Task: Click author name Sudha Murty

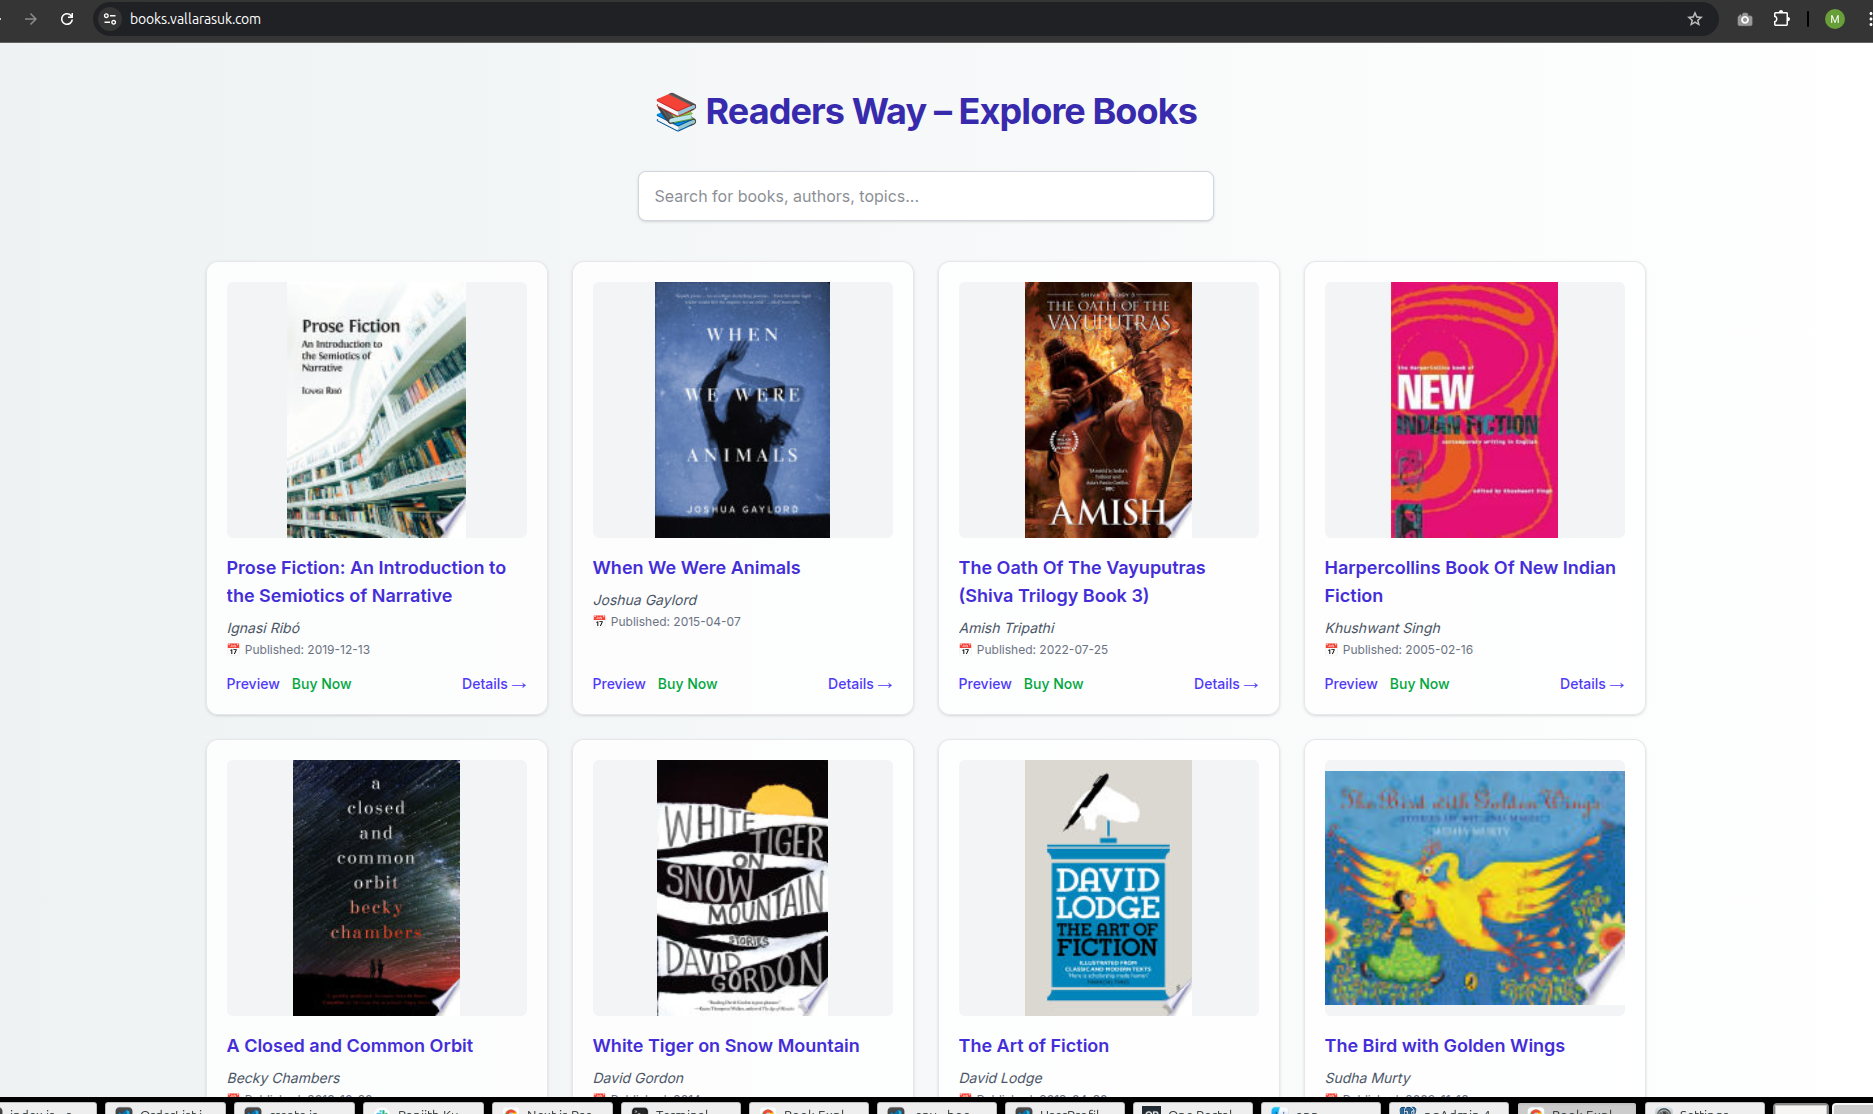Action: coord(1368,1078)
